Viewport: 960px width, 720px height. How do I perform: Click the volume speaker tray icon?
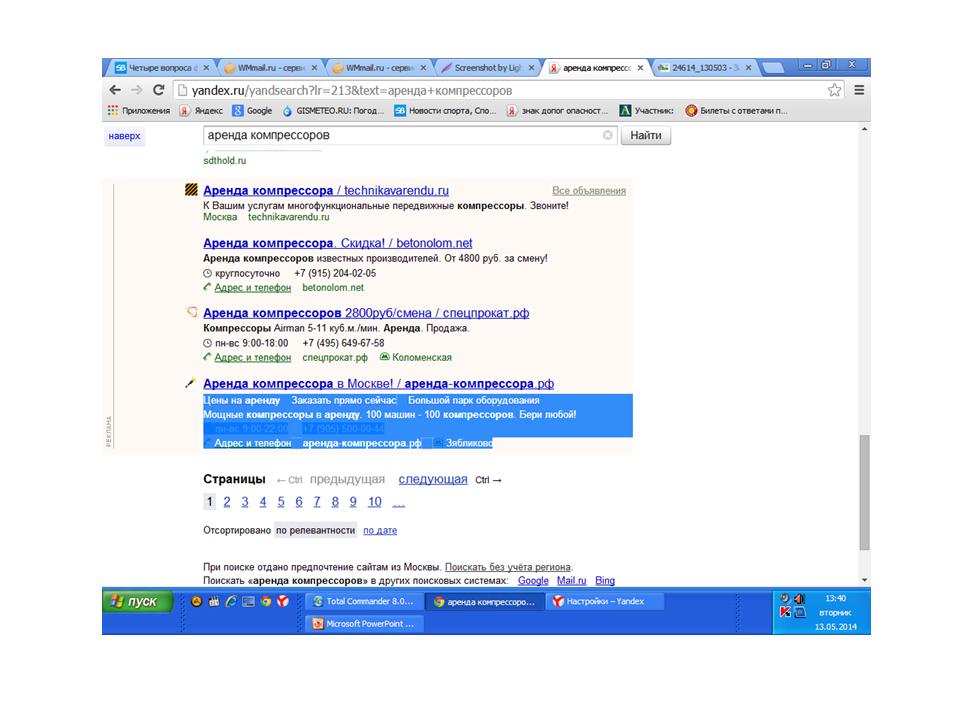point(800,599)
